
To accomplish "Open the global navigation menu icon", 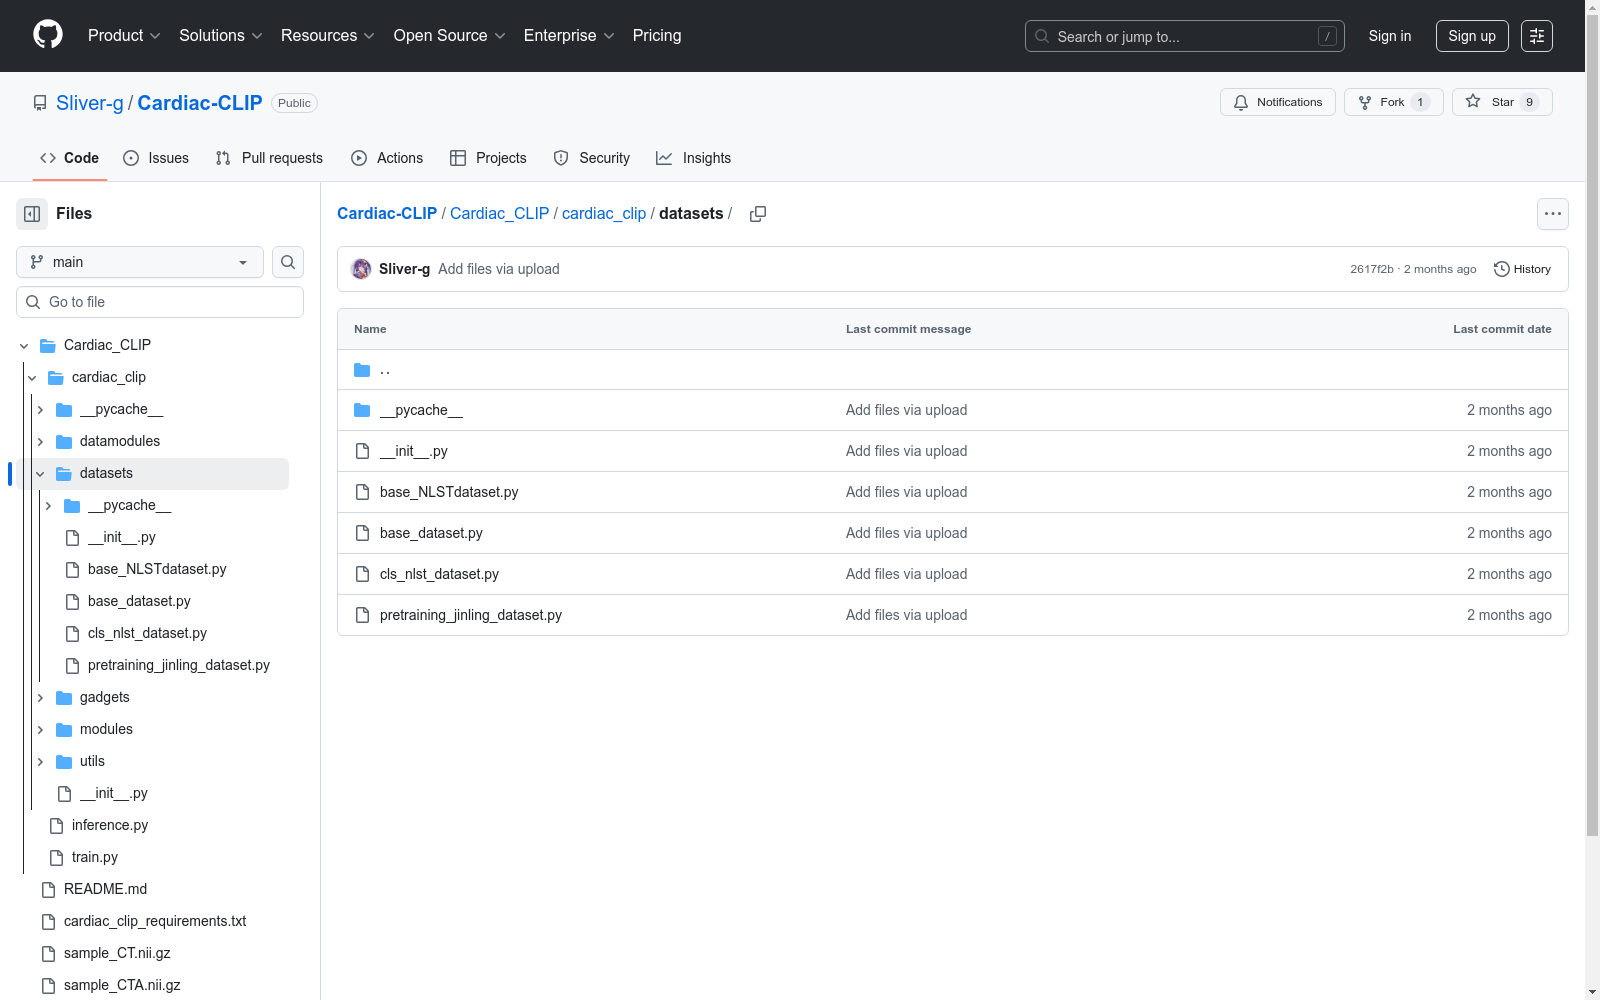I will click(x=1537, y=36).
